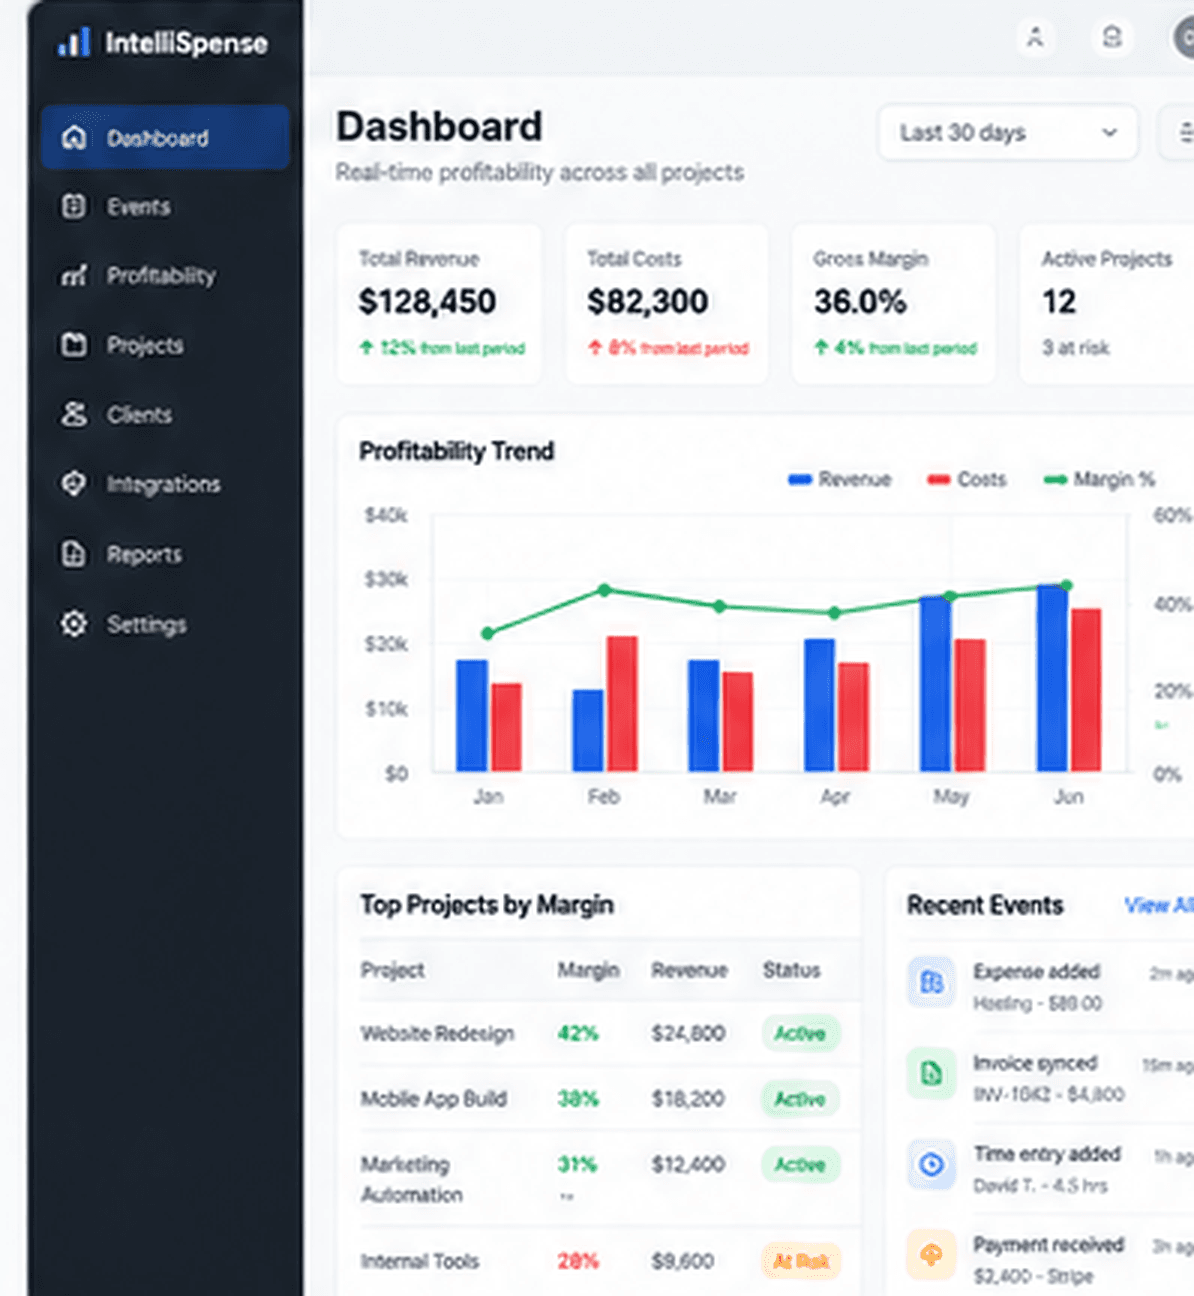Click the $24,800 revenue cell
Viewport: 1194px width, 1296px height.
click(688, 1033)
